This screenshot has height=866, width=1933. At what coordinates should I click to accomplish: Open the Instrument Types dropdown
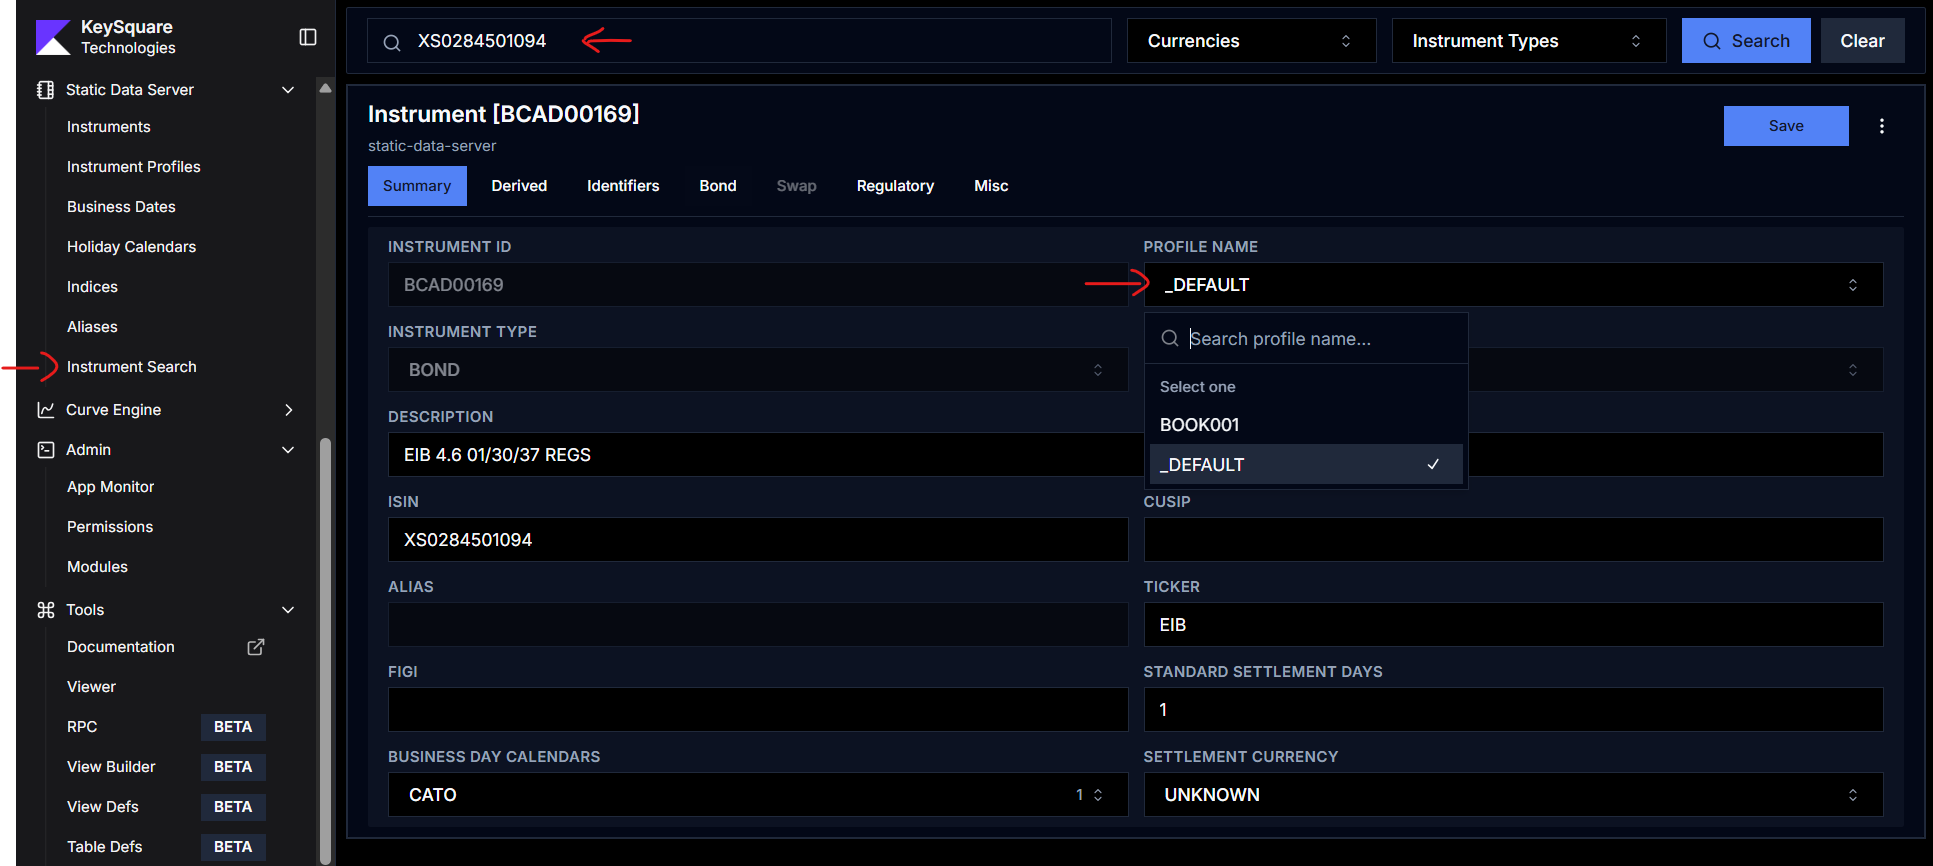[1528, 41]
